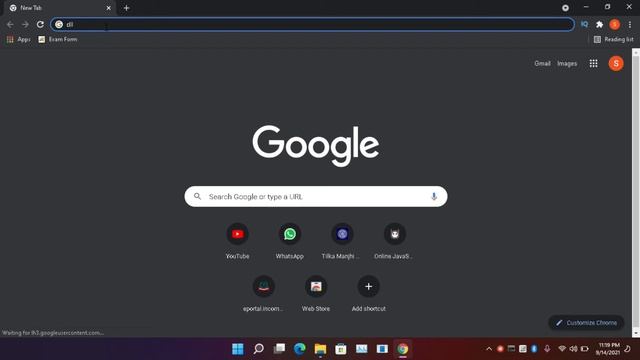Screen dimensions: 640x360
Task: Open a new tab with plus
Action: [127, 8]
